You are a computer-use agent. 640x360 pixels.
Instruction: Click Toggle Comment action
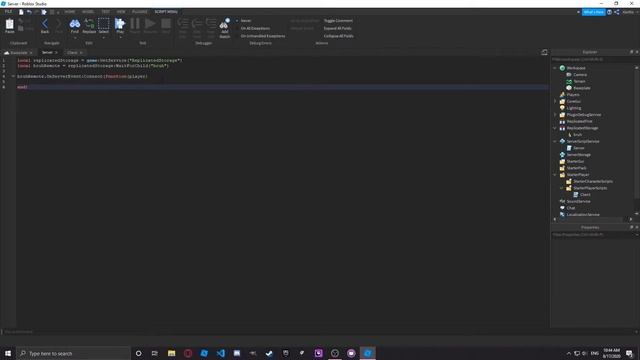(x=338, y=21)
